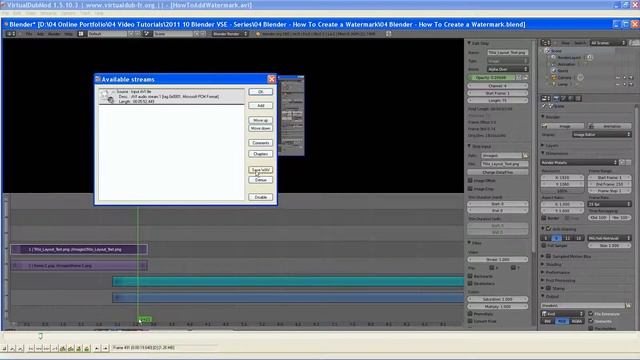The image size is (640, 360).
Task: Click Move up in the Available streams dialog
Action: [260, 120]
